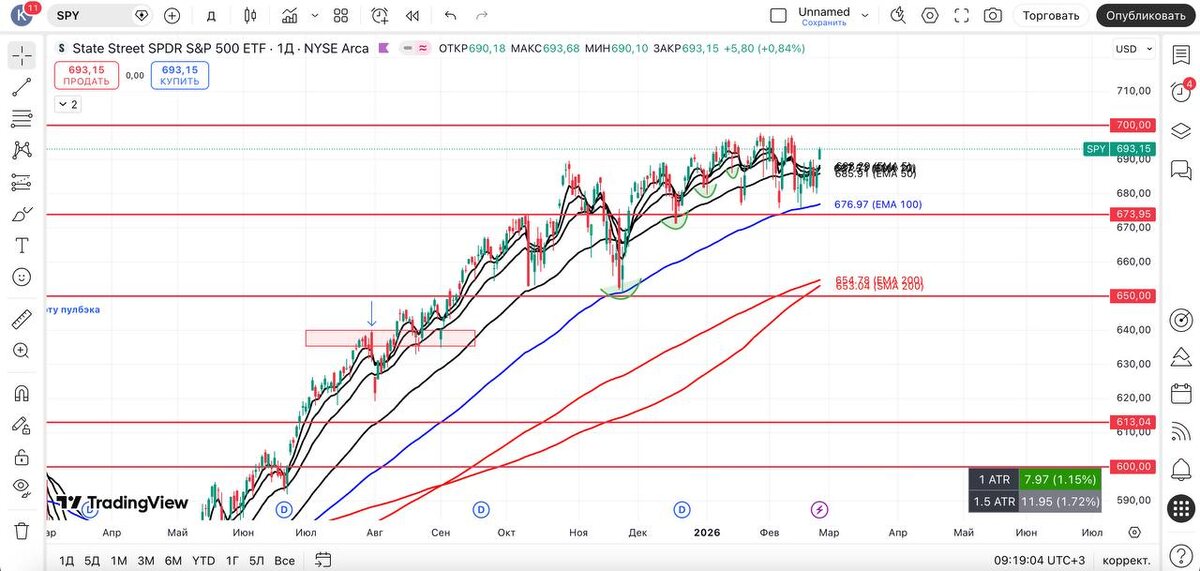Open chart settings hexagon icon
This screenshot has height=571, width=1200.
(x=930, y=16)
